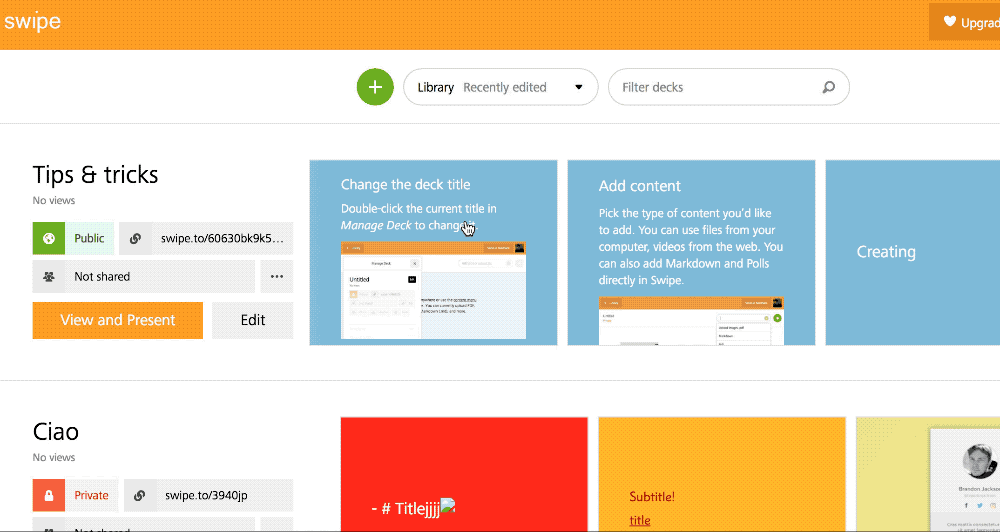Open the three-dots more options menu

(277, 276)
